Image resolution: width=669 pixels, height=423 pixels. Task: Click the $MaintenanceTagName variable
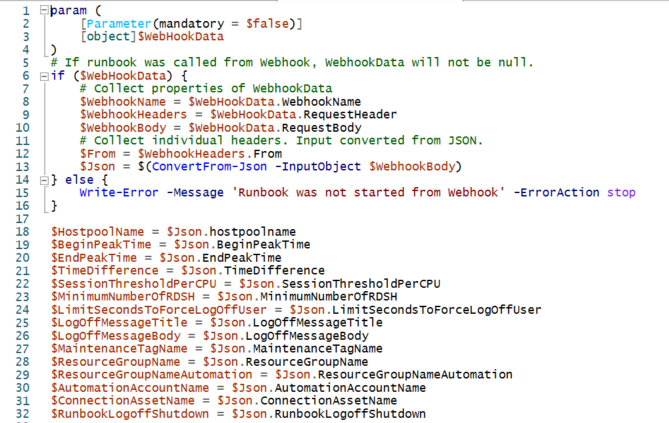pos(119,349)
